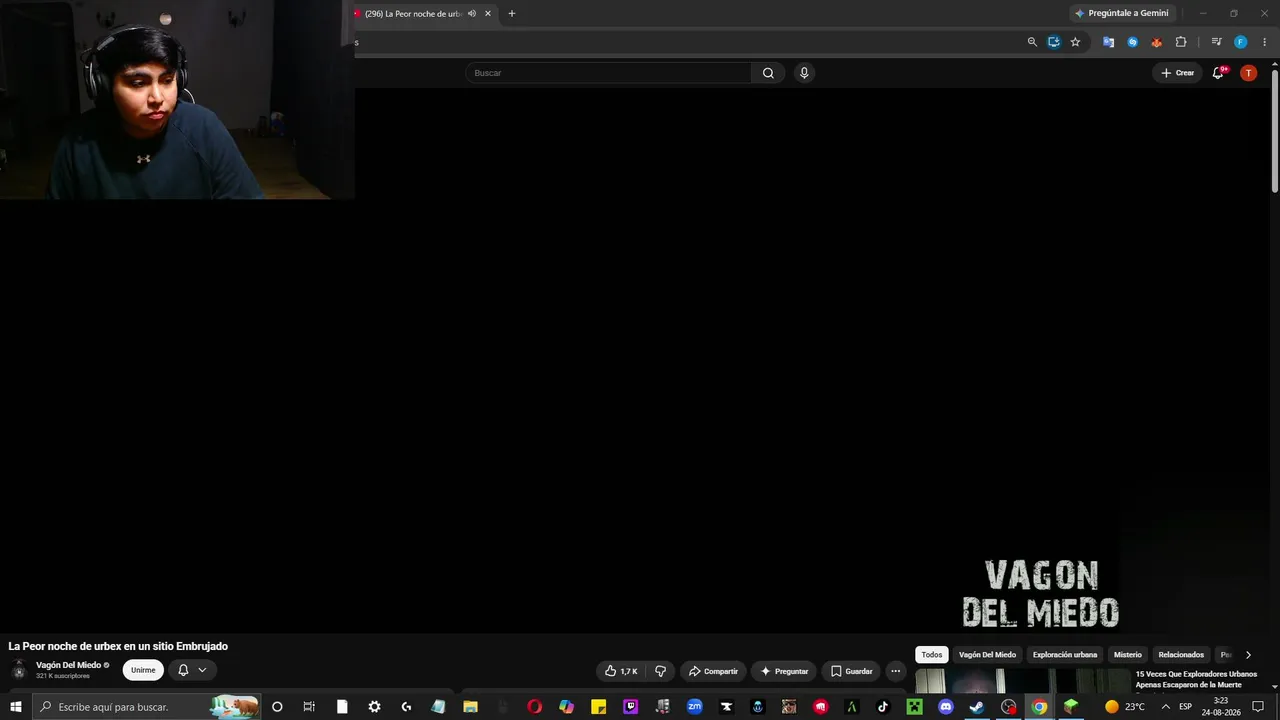Click the YouTube search magnifier button
1280x720 pixels.
tap(768, 73)
